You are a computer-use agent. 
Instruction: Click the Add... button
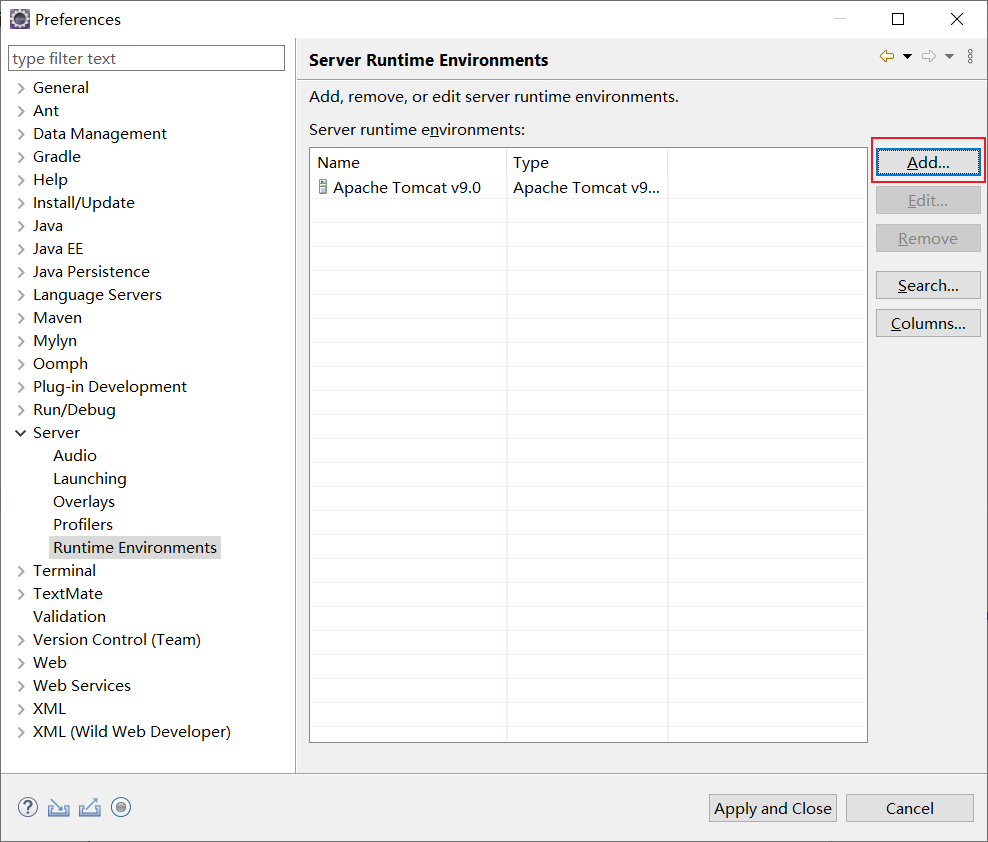tap(928, 162)
